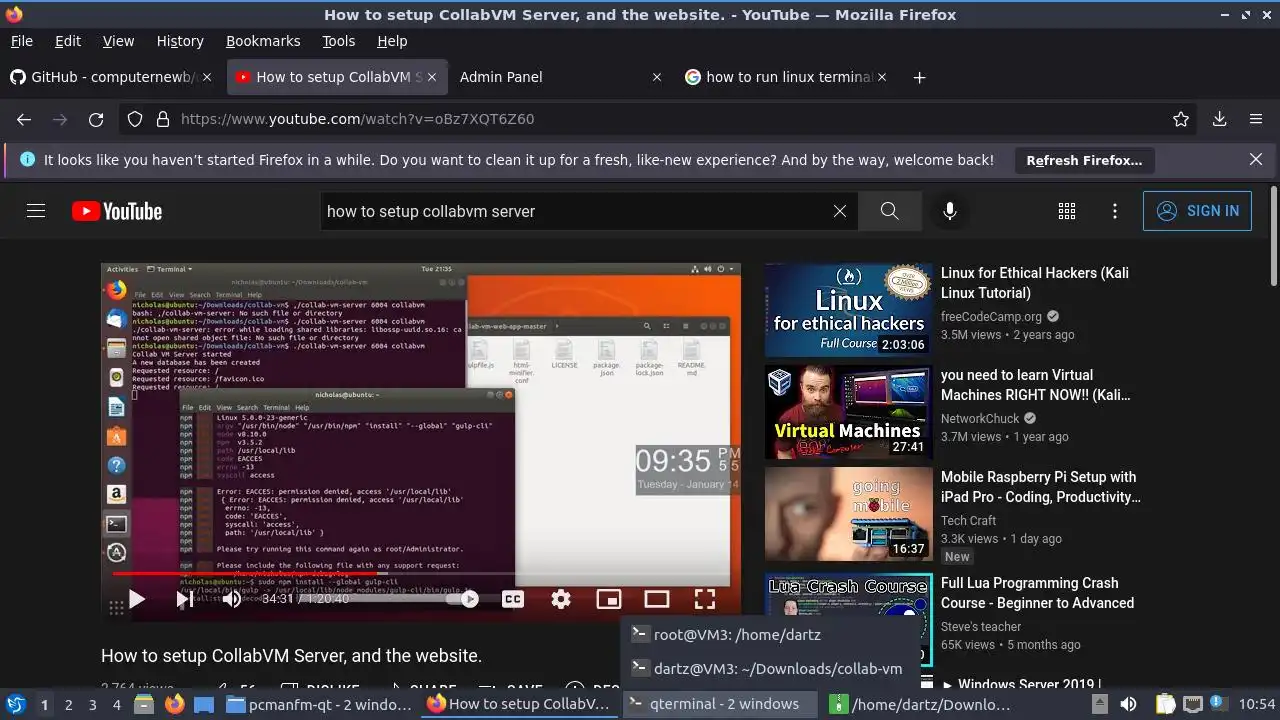Open the Tools menu

click(x=339, y=41)
